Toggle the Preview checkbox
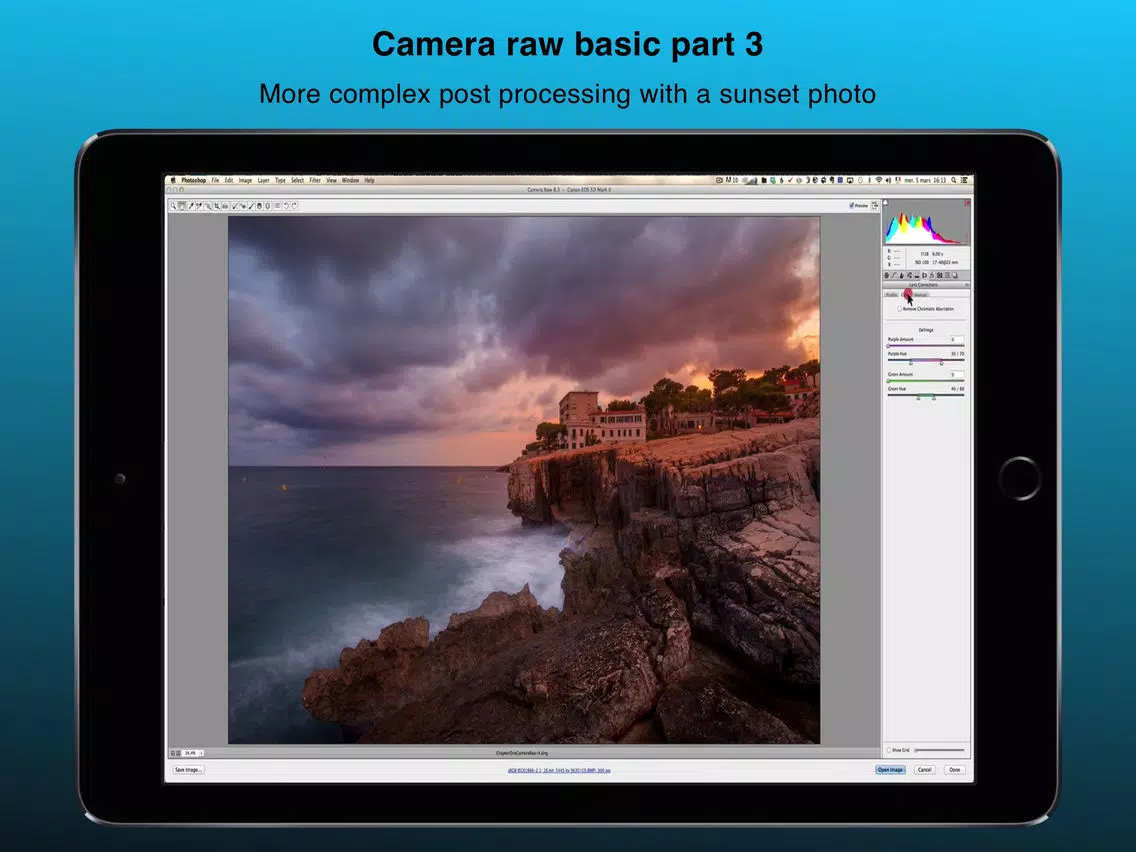The height and width of the screenshot is (852, 1136). 851,206
